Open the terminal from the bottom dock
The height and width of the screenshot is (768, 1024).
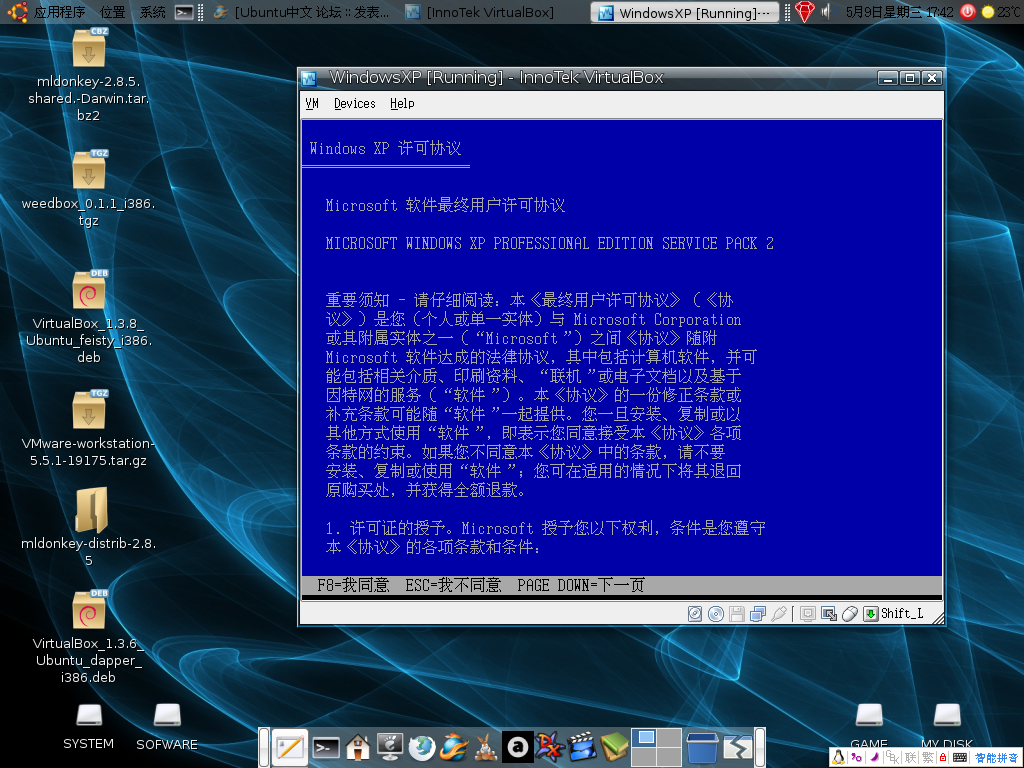click(326, 748)
